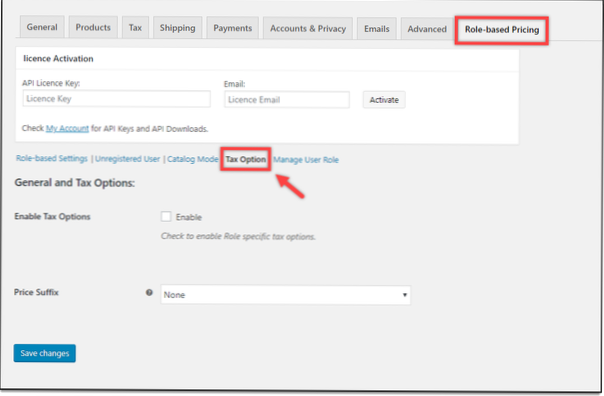Select the Tax Option section
Screen dimensions: 604x396
(x=246, y=159)
